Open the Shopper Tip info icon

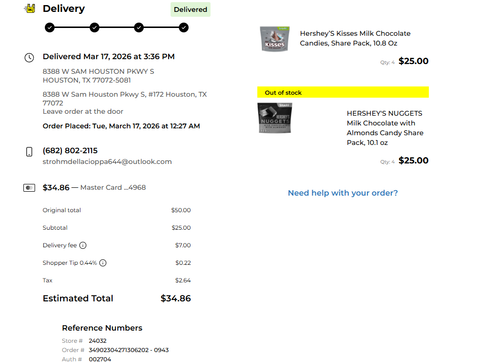click(x=103, y=263)
